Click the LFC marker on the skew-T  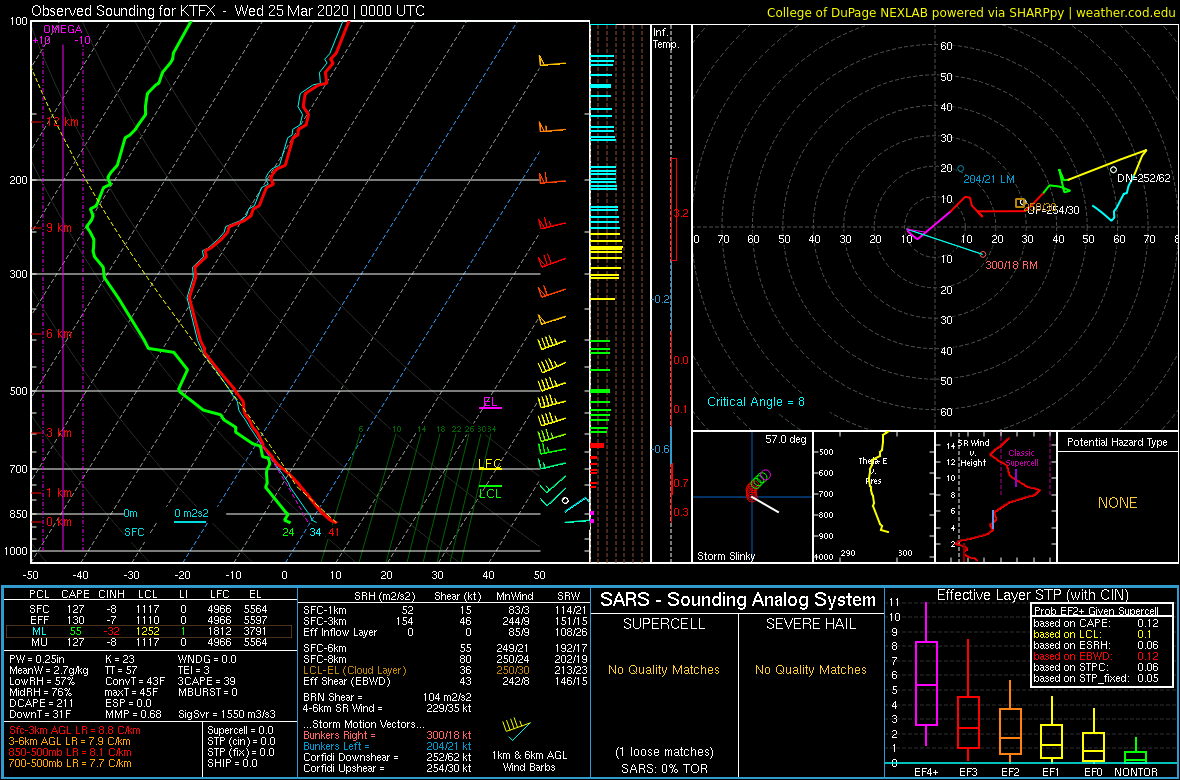[490, 464]
